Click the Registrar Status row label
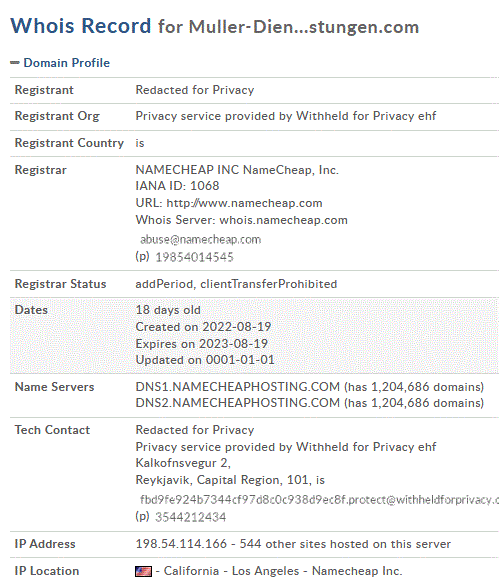 coord(61,284)
